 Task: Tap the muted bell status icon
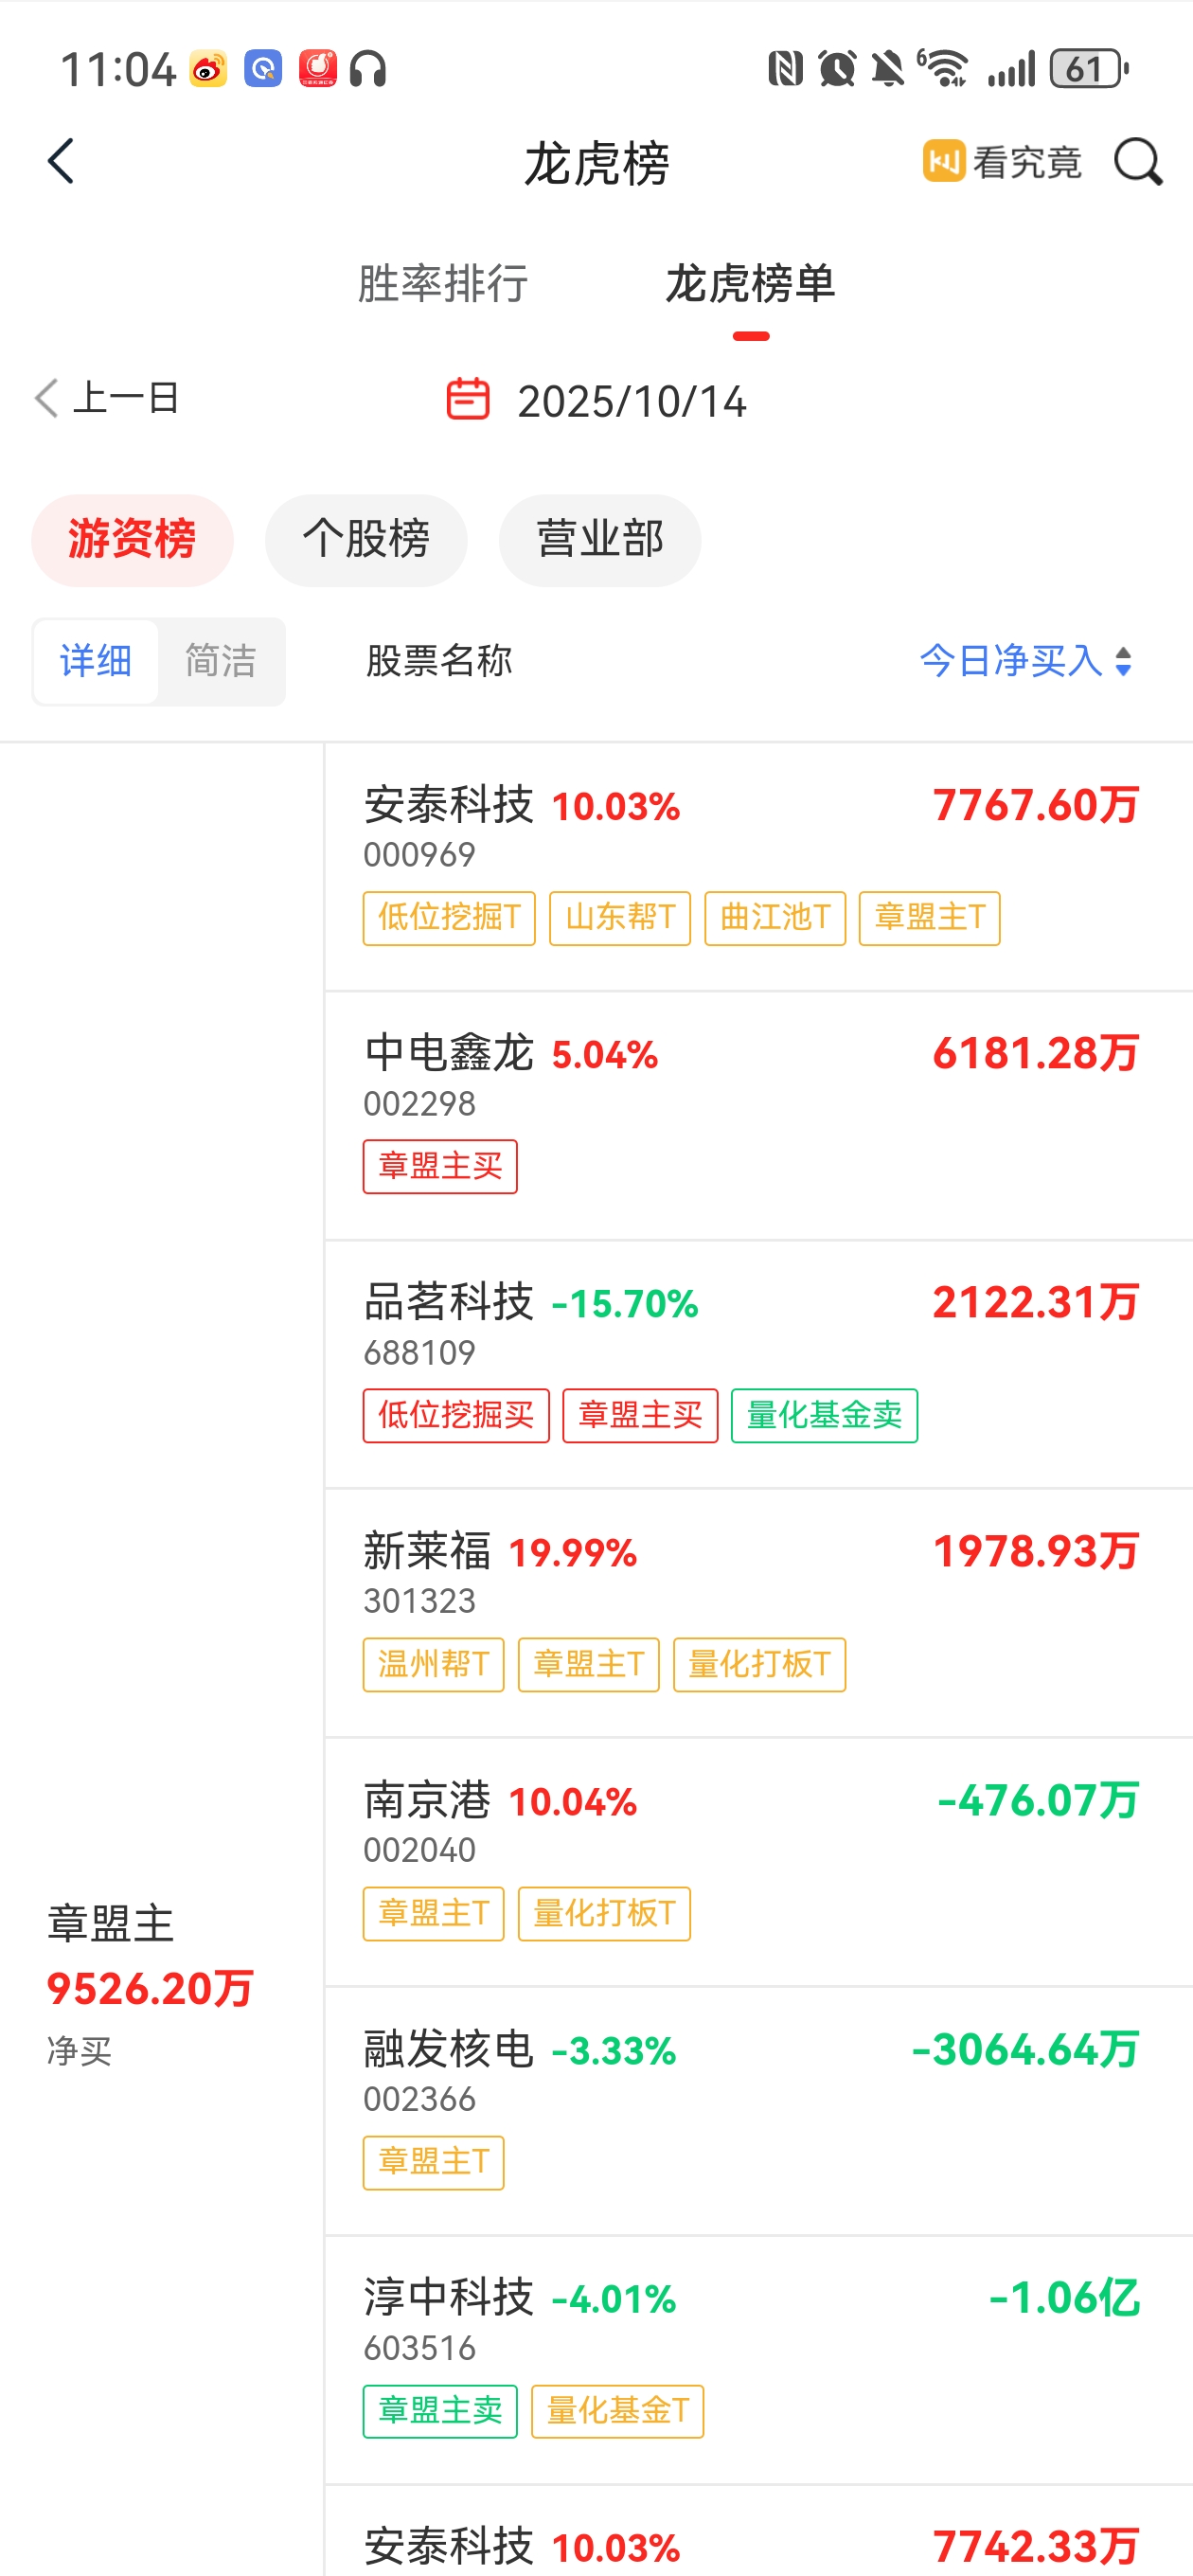pyautogui.click(x=887, y=69)
